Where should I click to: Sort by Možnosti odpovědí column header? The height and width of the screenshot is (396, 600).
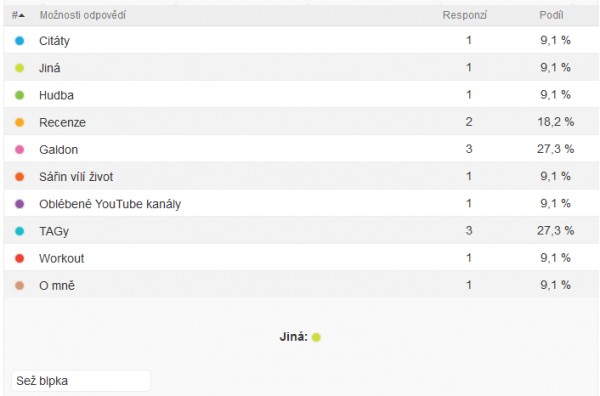(83, 15)
